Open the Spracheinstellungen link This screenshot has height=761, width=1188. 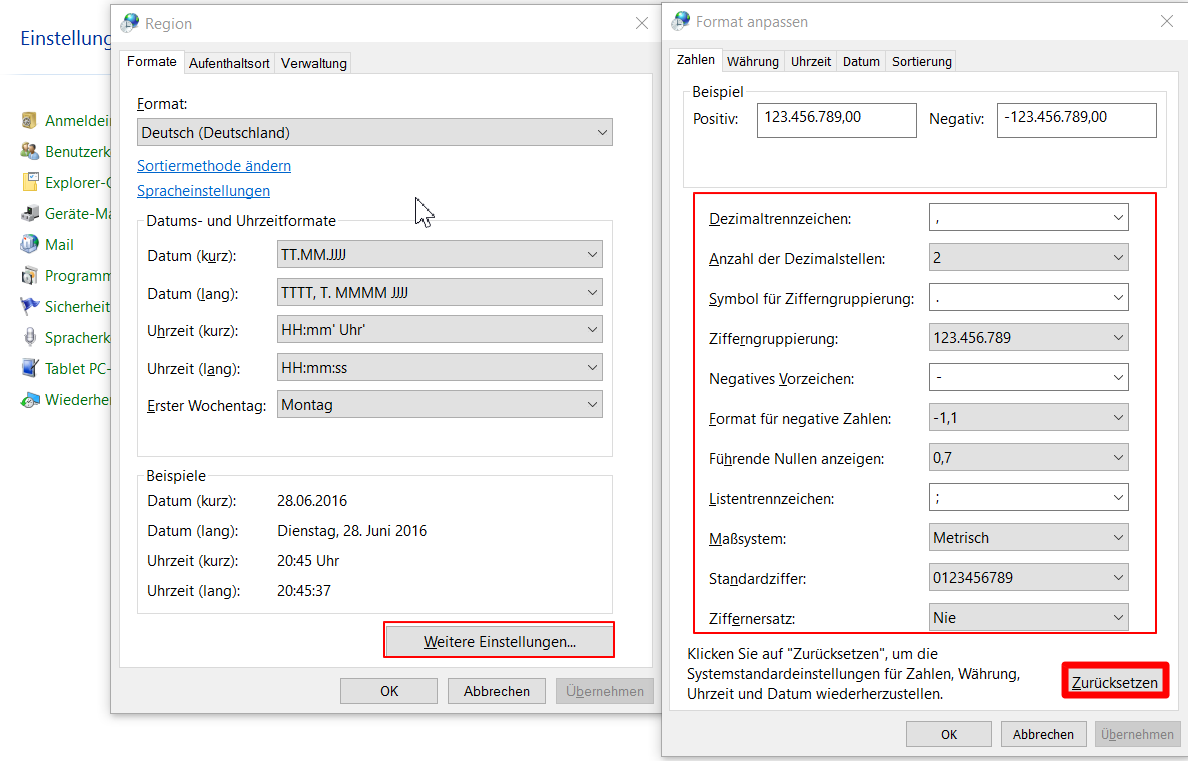[203, 191]
